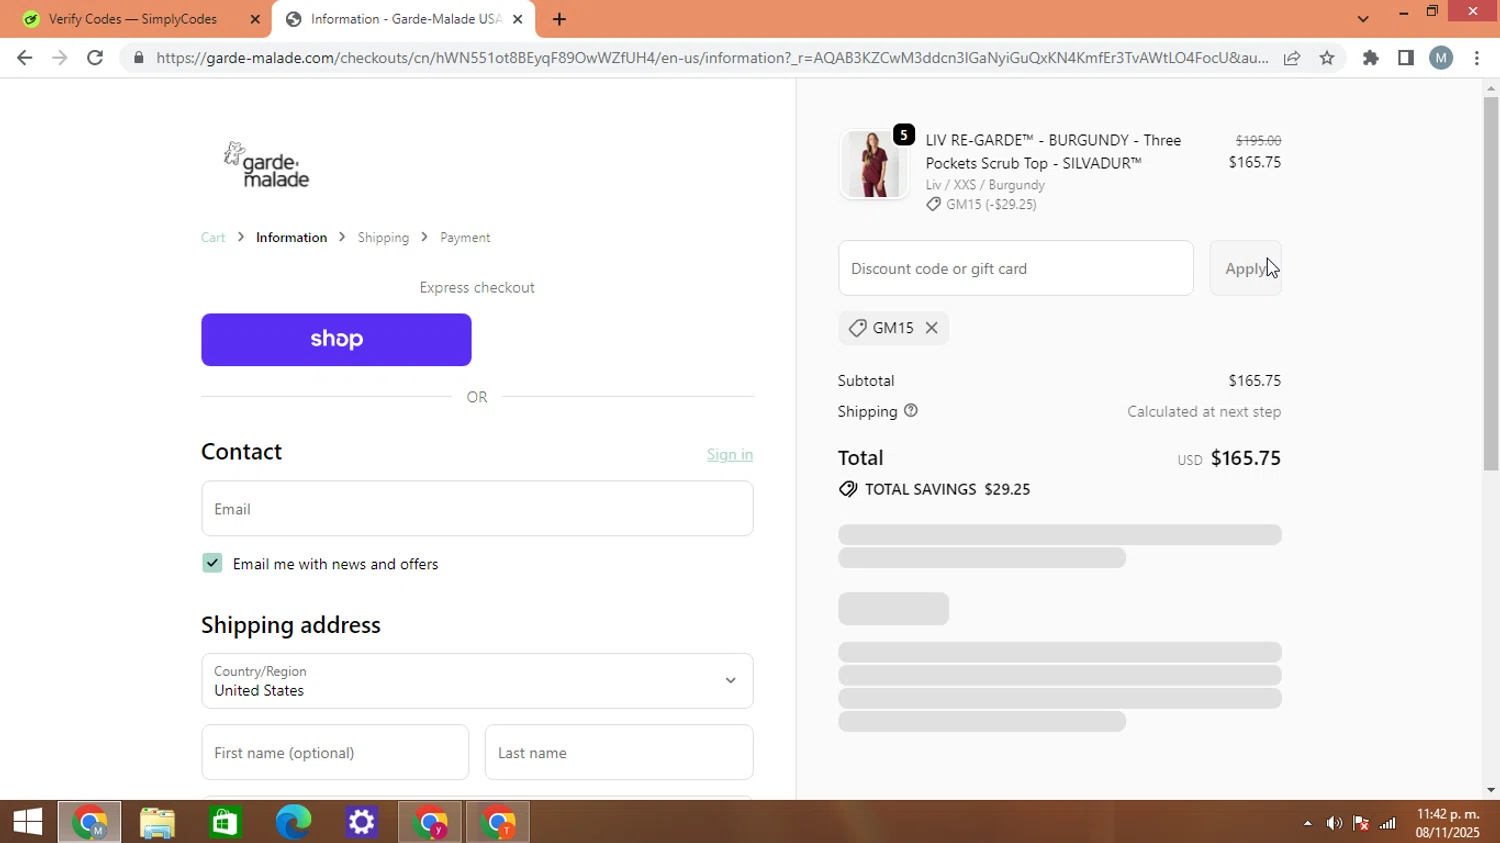Switch to Verify Codes — SimplyCodes tab
The height and width of the screenshot is (843, 1500).
(133, 19)
